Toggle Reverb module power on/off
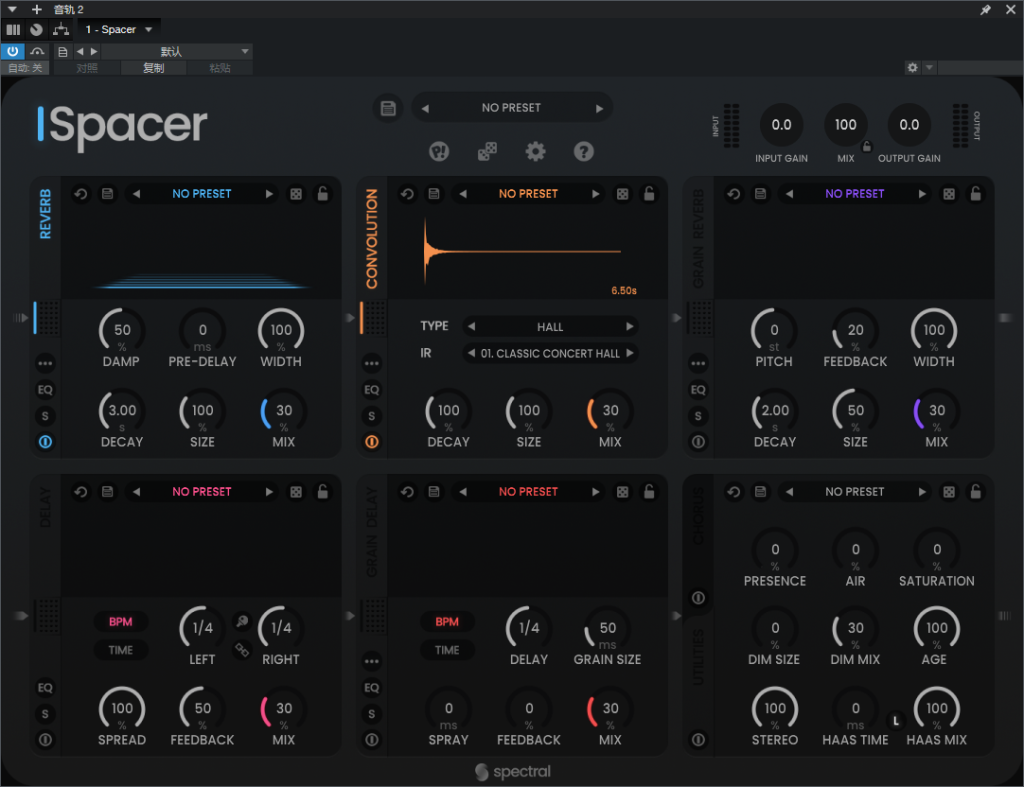This screenshot has height=787, width=1024. click(x=45, y=442)
